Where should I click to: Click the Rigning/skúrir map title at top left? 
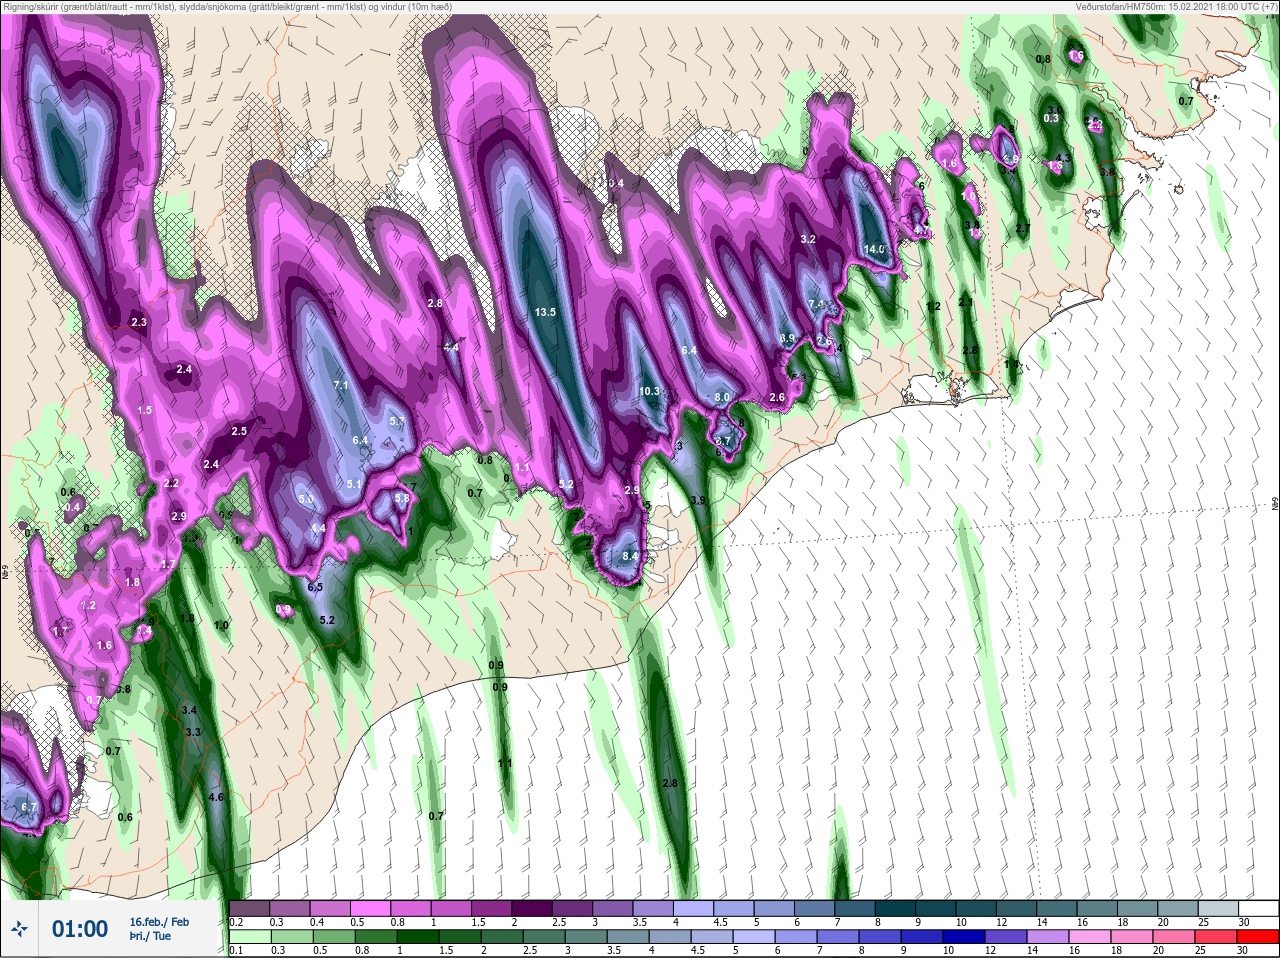click(x=228, y=6)
